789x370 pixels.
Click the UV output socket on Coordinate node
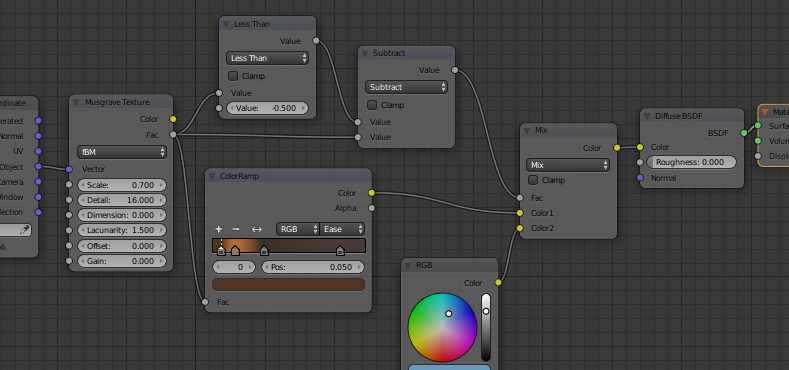tap(38, 151)
